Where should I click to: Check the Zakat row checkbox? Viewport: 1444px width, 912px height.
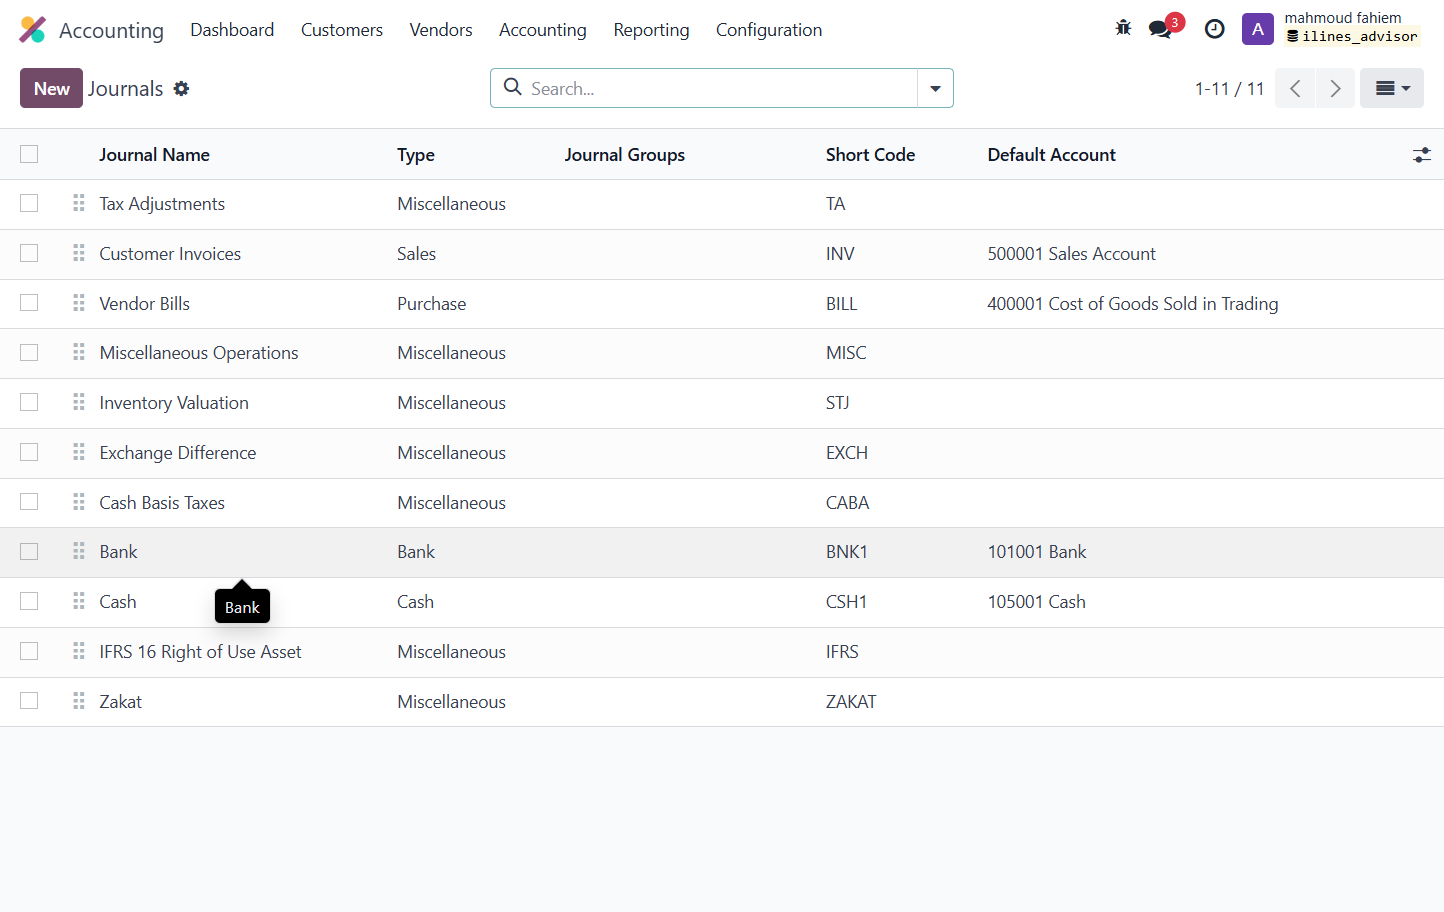[x=29, y=701]
